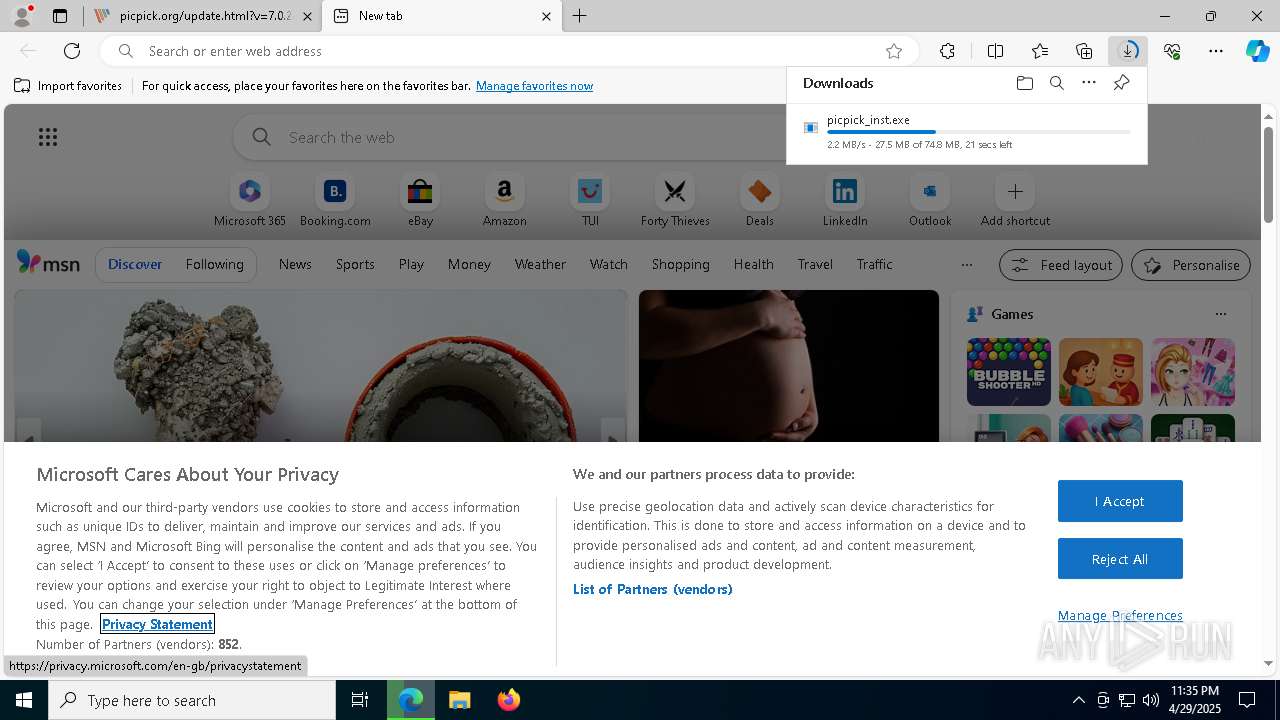Open the taskbar volume control
Viewport: 1280px width, 720px height.
pyautogui.click(x=1151, y=700)
